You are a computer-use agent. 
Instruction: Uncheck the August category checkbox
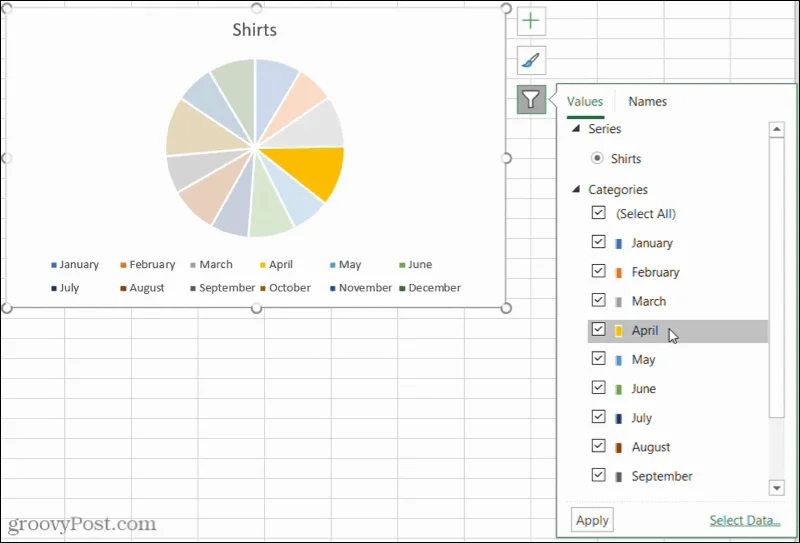(598, 446)
